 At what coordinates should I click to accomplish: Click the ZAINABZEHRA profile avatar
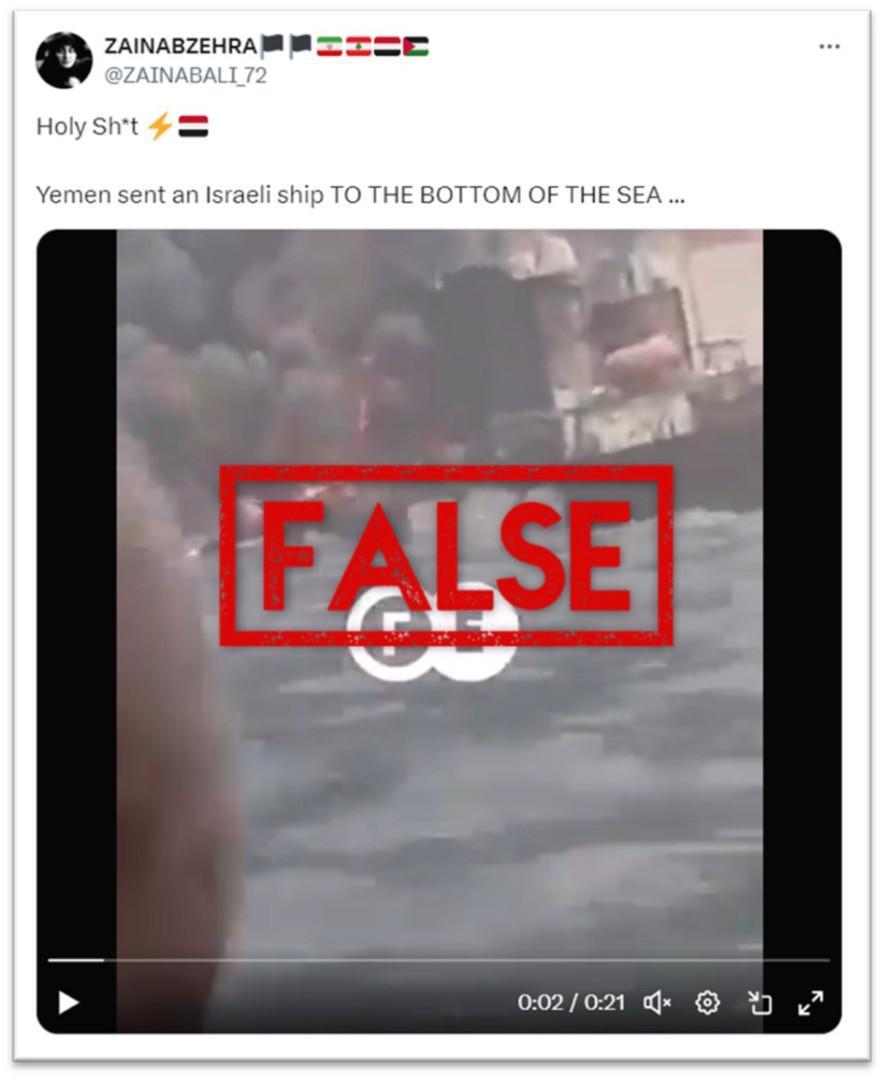point(63,60)
